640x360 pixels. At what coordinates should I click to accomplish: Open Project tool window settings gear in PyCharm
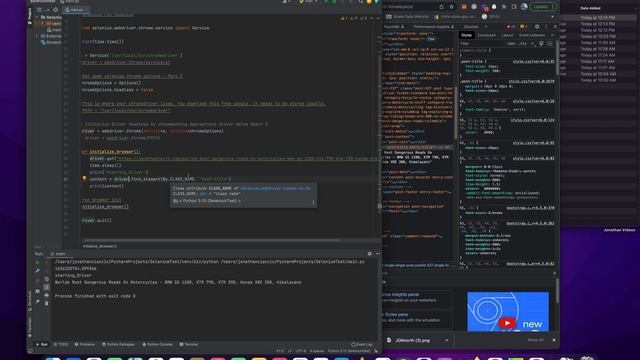pyautogui.click(x=56, y=10)
